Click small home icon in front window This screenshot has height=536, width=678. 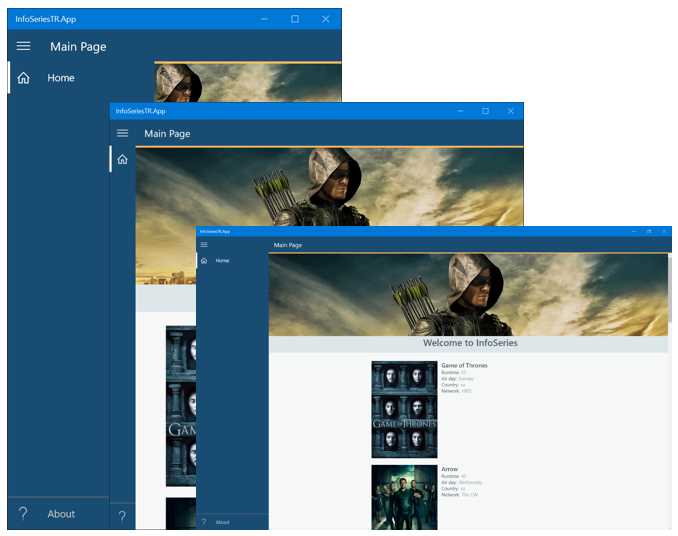(204, 261)
